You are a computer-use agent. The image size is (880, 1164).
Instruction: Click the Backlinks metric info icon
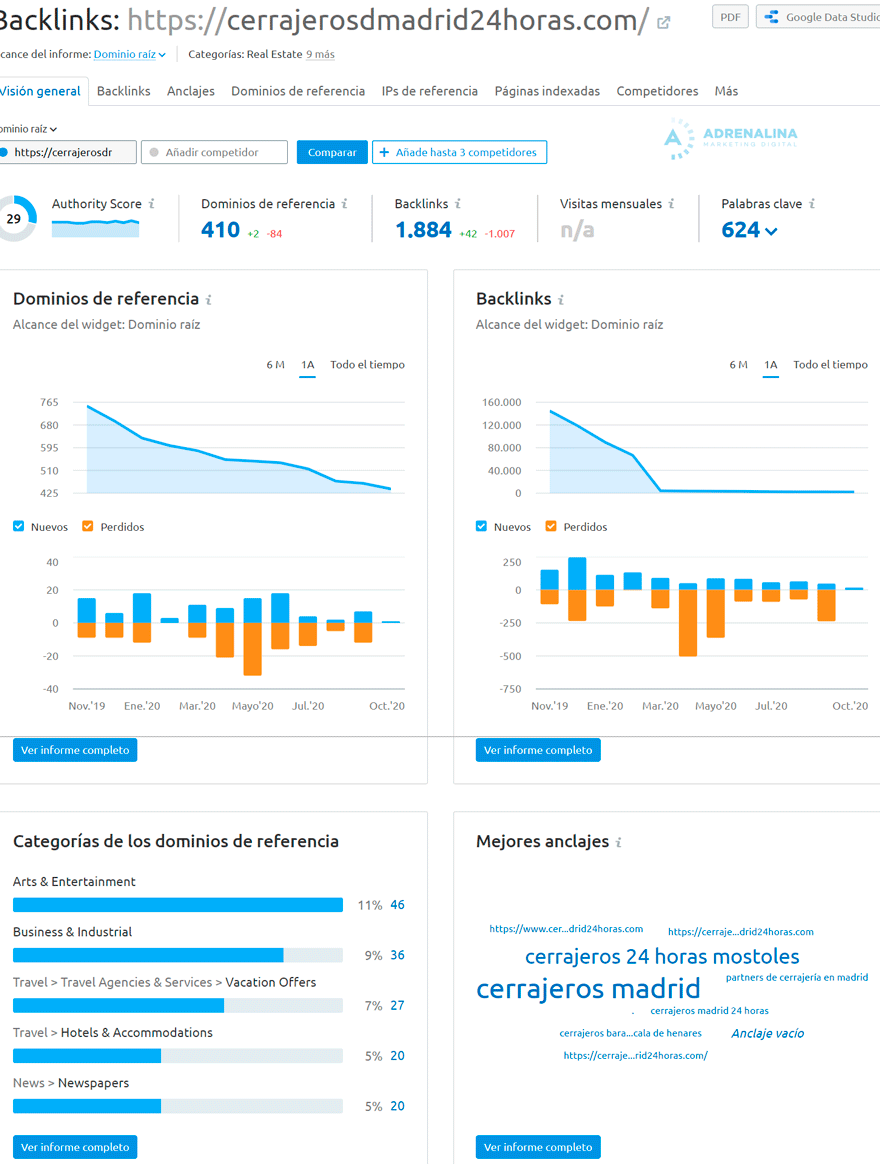459,203
